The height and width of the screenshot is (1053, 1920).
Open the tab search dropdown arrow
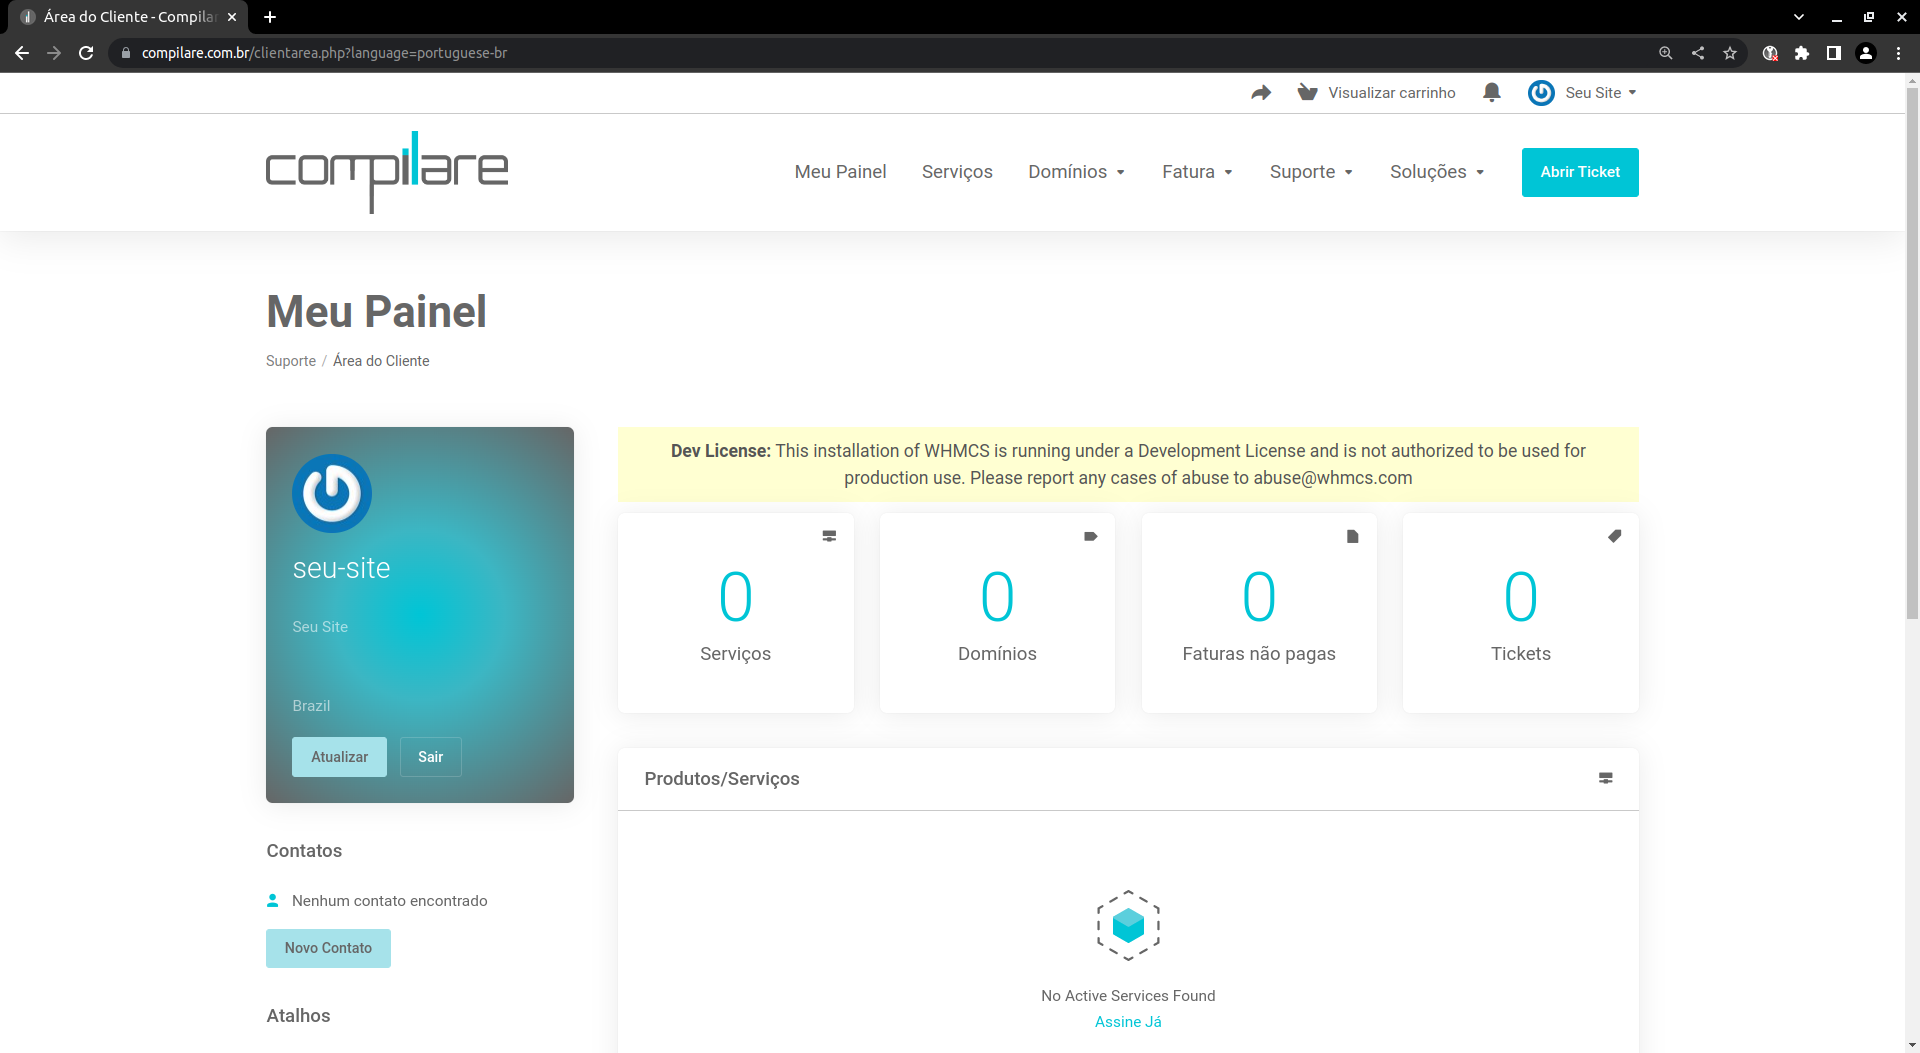click(x=1799, y=17)
